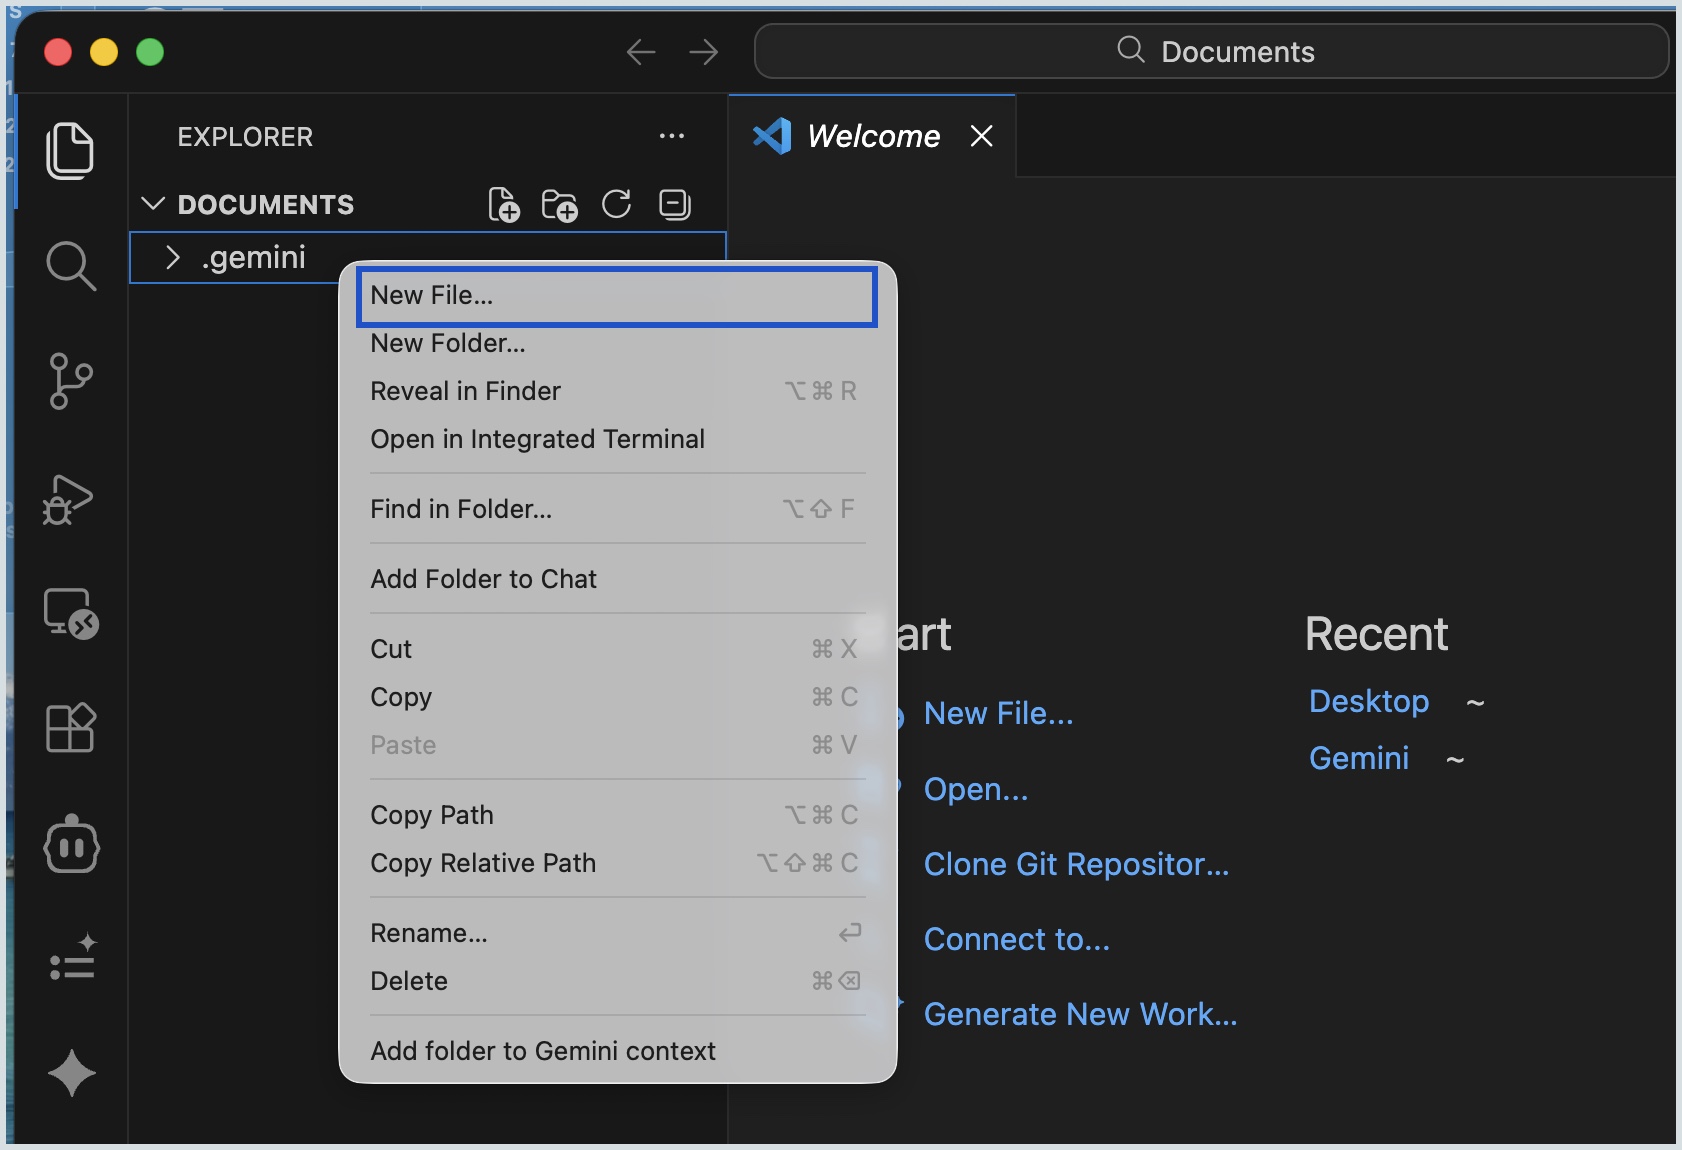Viewport: 1682px width, 1150px height.
Task: Choose Copy Path from context menu
Action: click(x=617, y=815)
